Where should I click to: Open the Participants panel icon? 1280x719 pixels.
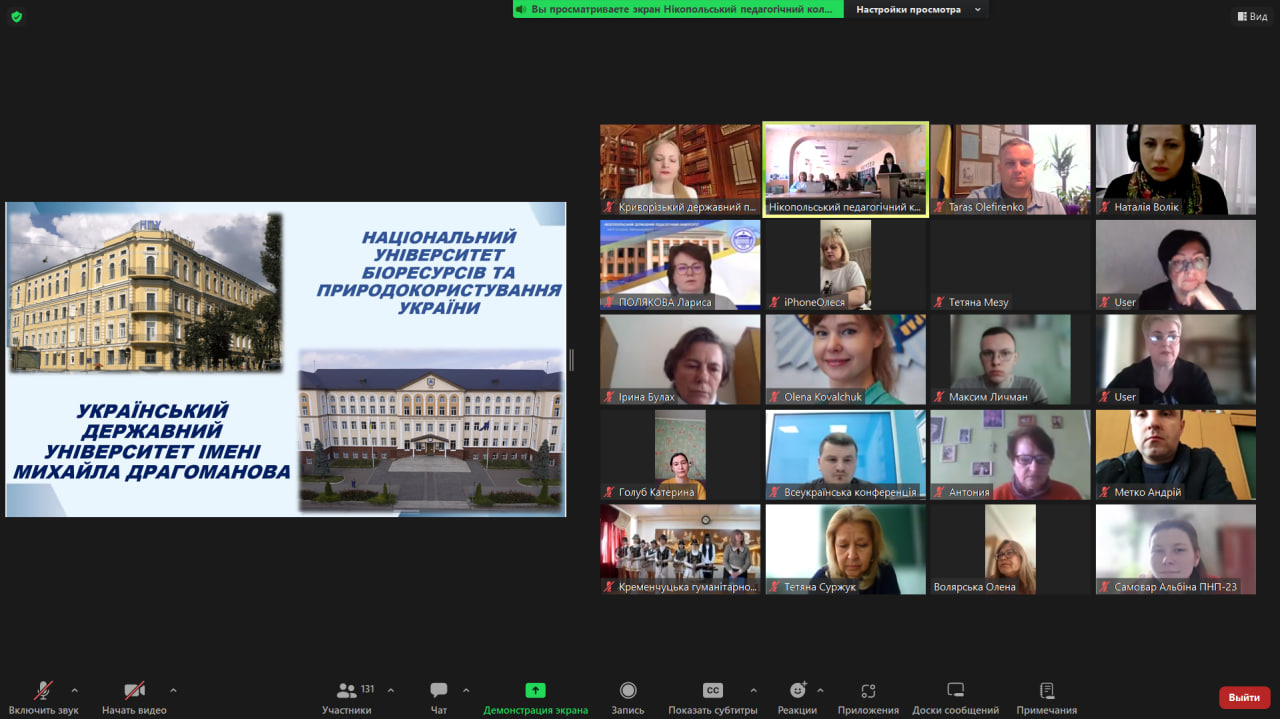click(x=347, y=690)
